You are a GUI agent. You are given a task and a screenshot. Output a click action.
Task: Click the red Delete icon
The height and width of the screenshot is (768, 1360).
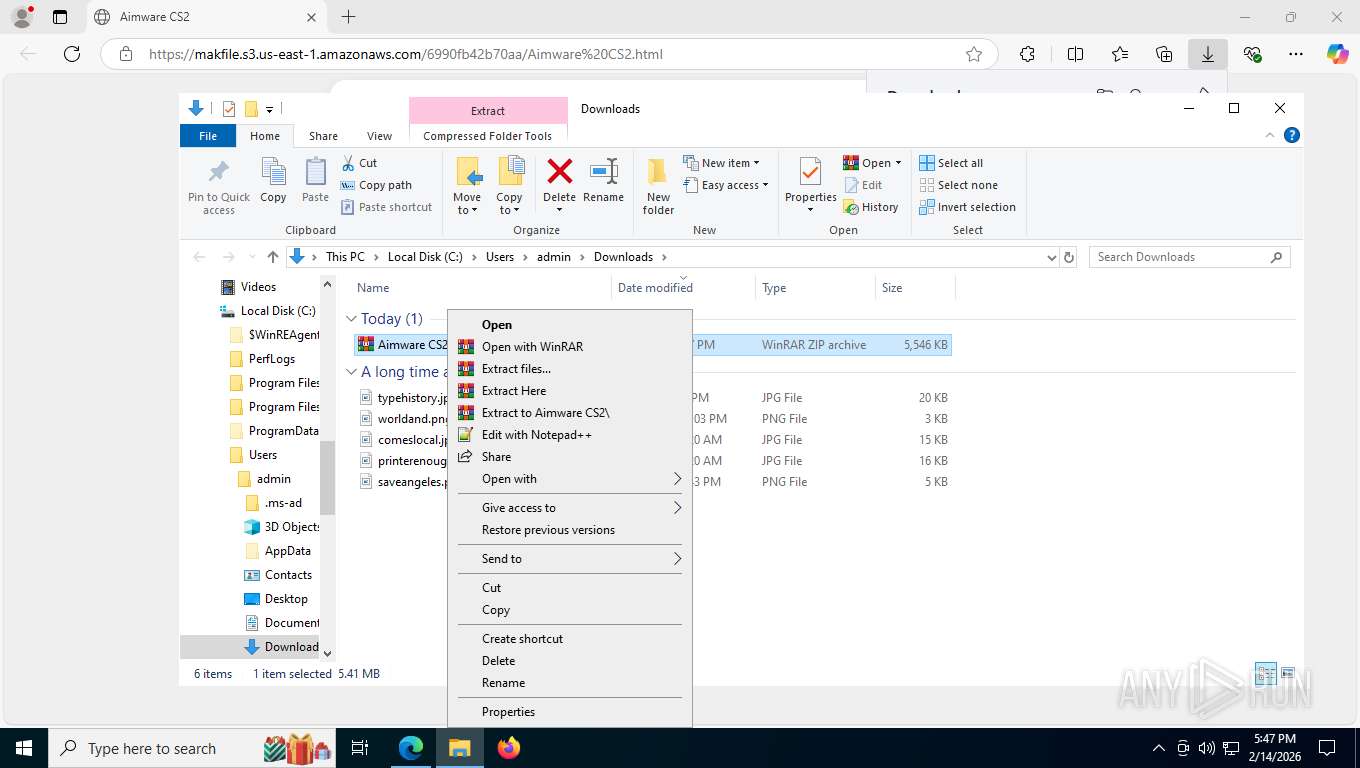(559, 171)
